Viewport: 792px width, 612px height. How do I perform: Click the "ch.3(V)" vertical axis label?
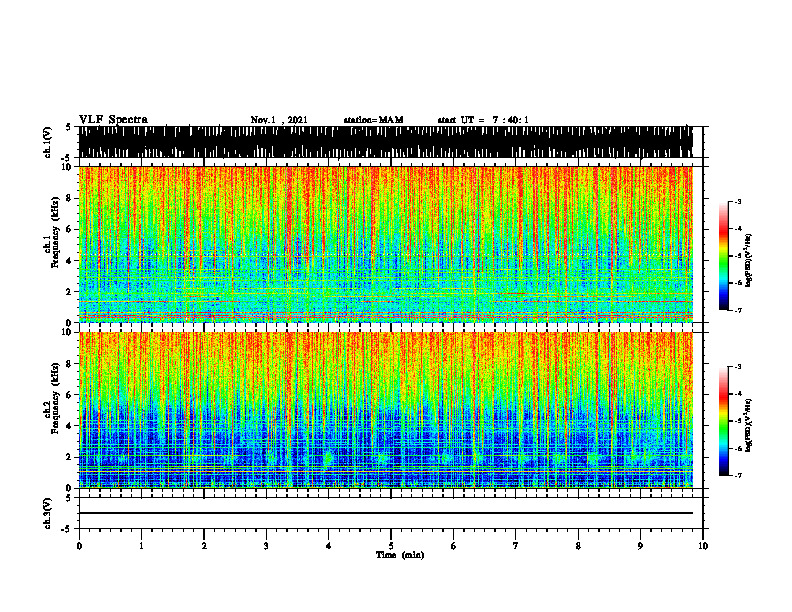pos(47,513)
